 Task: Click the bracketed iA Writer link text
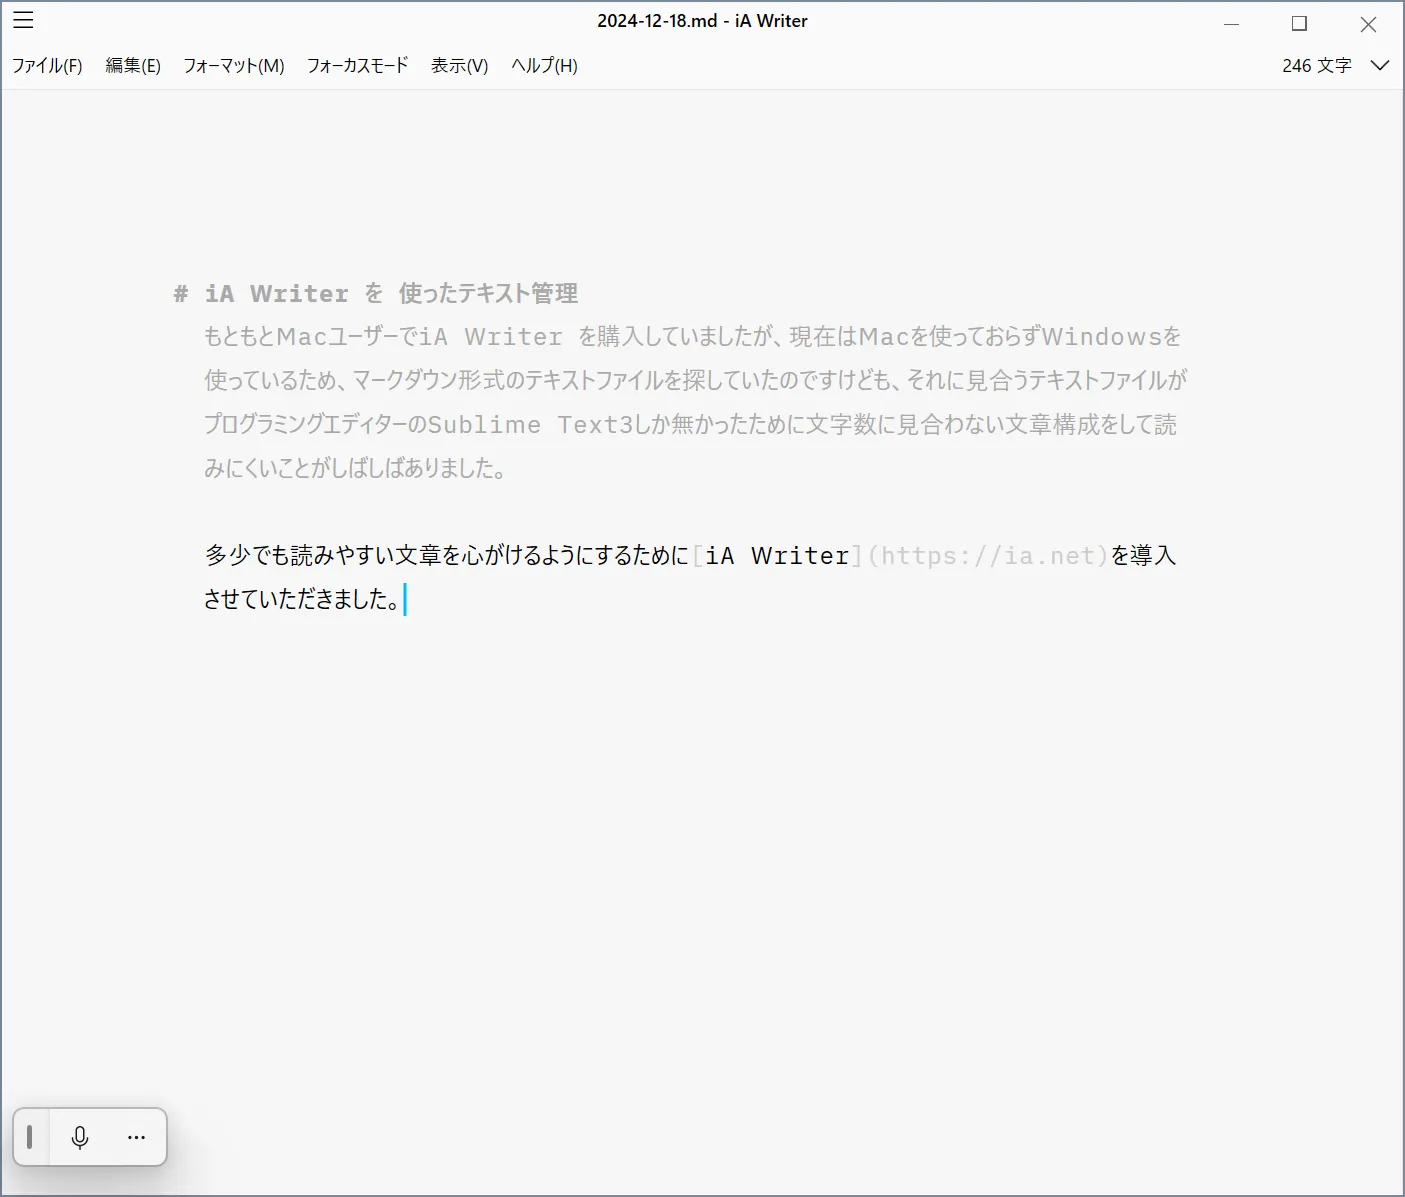(x=777, y=556)
